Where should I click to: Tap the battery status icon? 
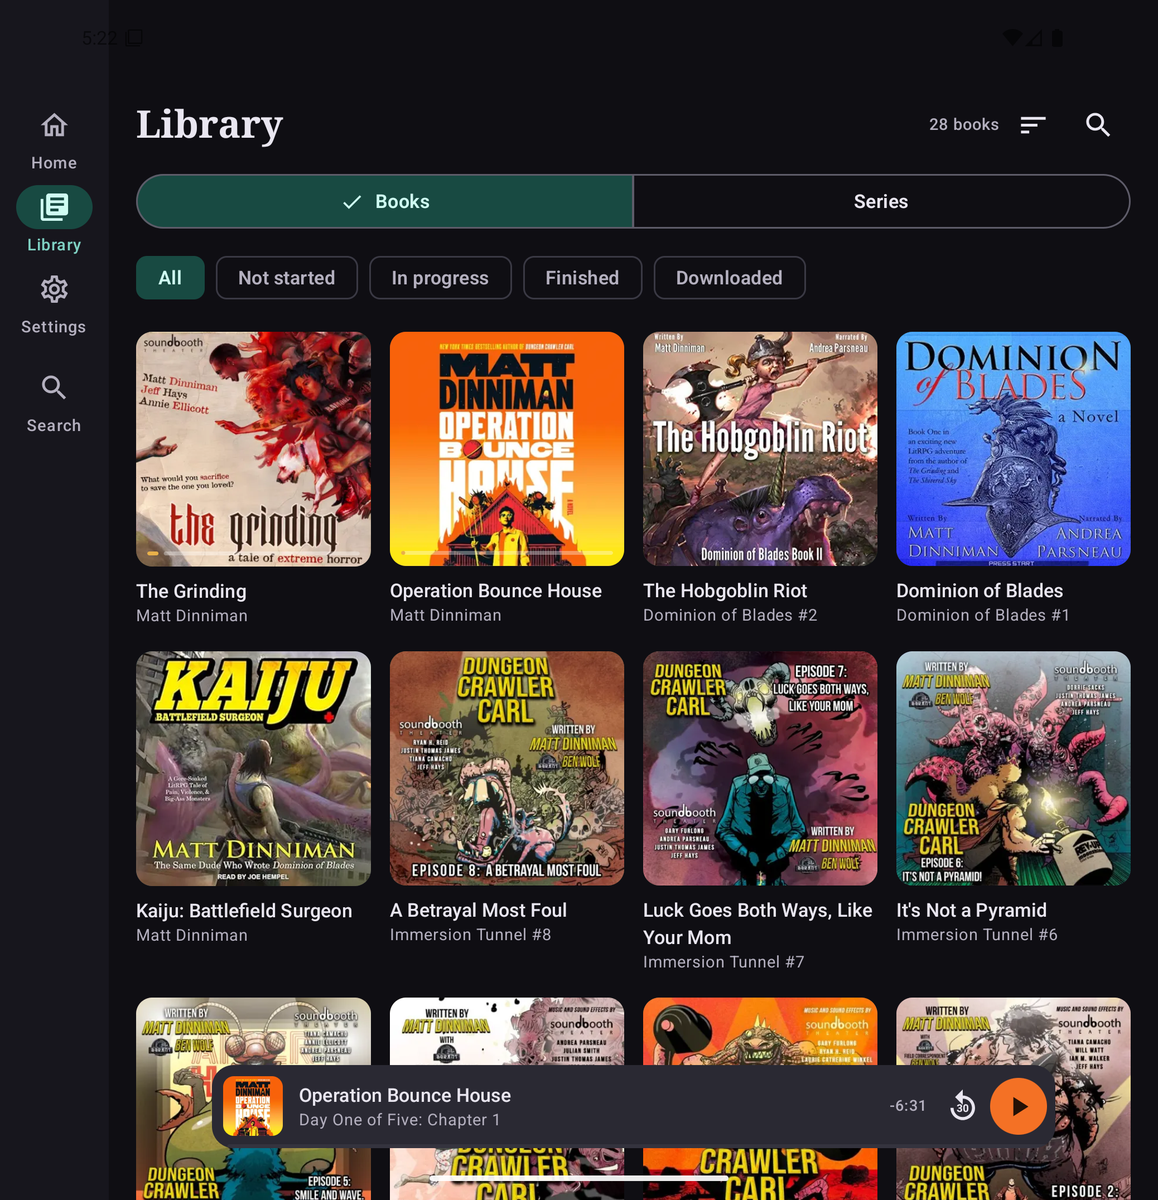click(1057, 38)
